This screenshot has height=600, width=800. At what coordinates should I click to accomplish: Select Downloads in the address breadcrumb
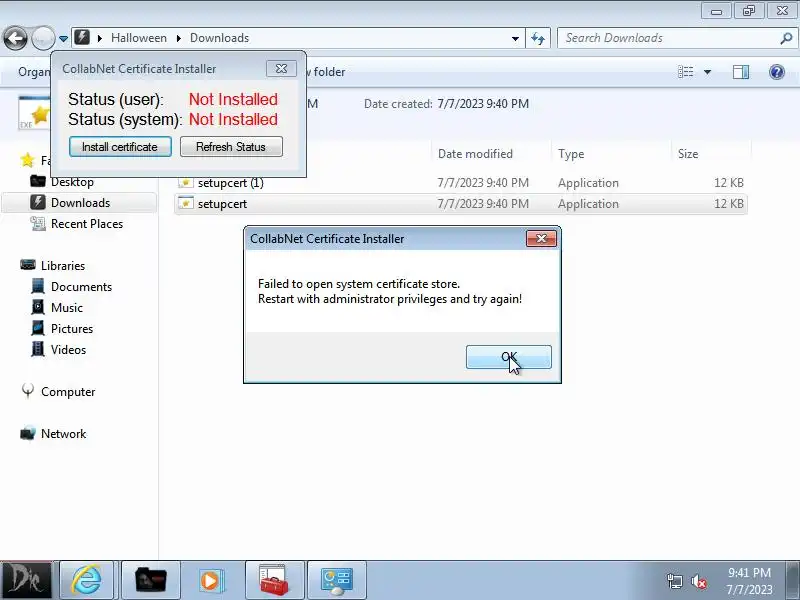[219, 38]
